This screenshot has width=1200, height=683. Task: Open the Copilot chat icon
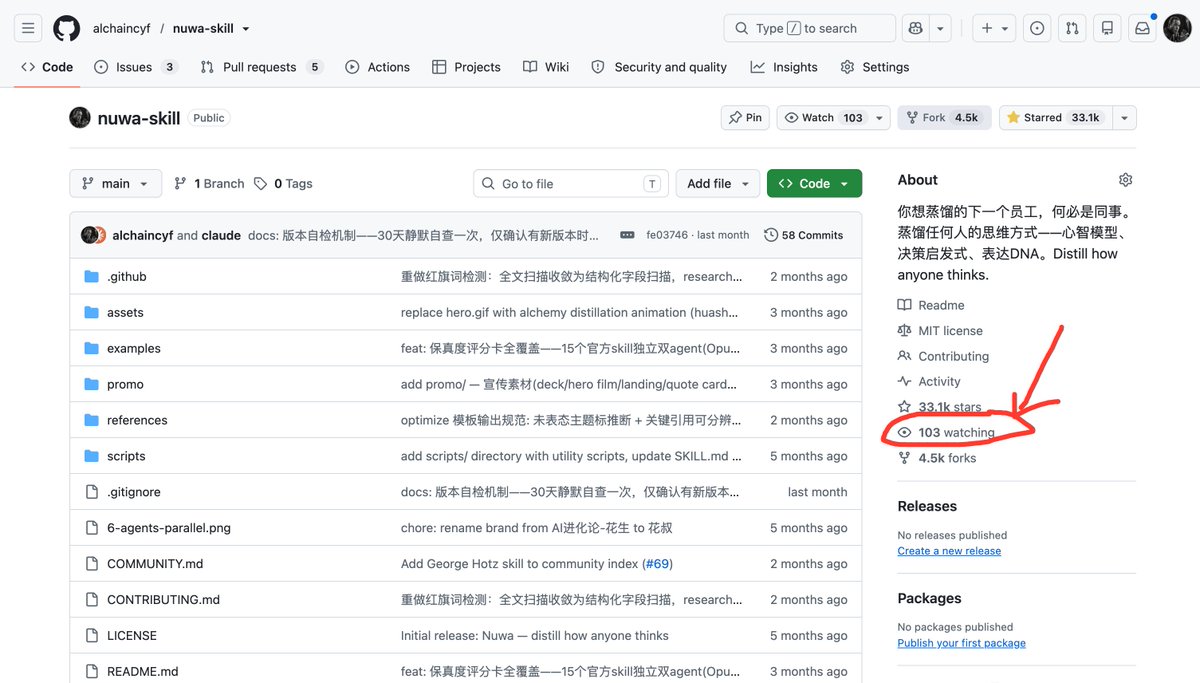[915, 28]
